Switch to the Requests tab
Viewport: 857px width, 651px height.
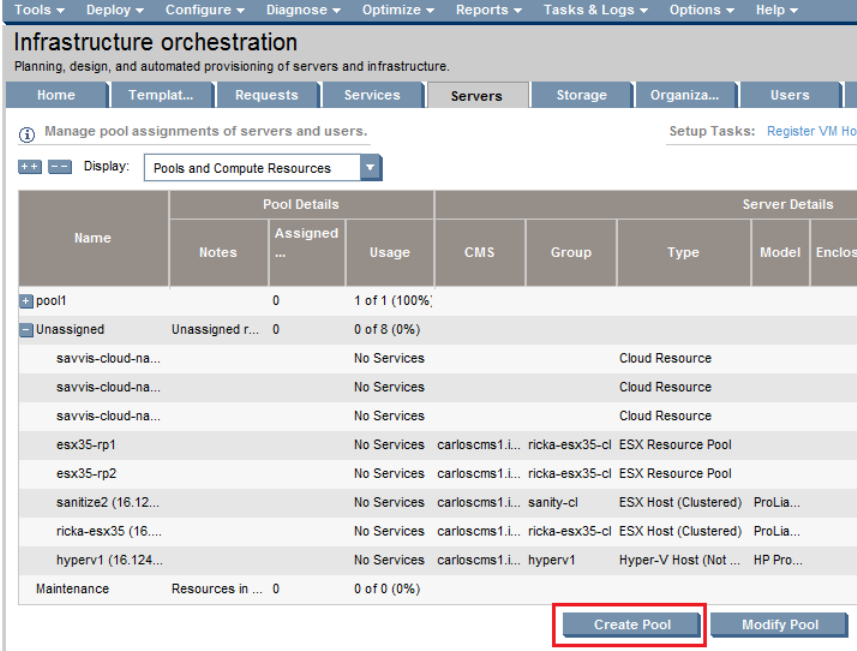pos(266,96)
